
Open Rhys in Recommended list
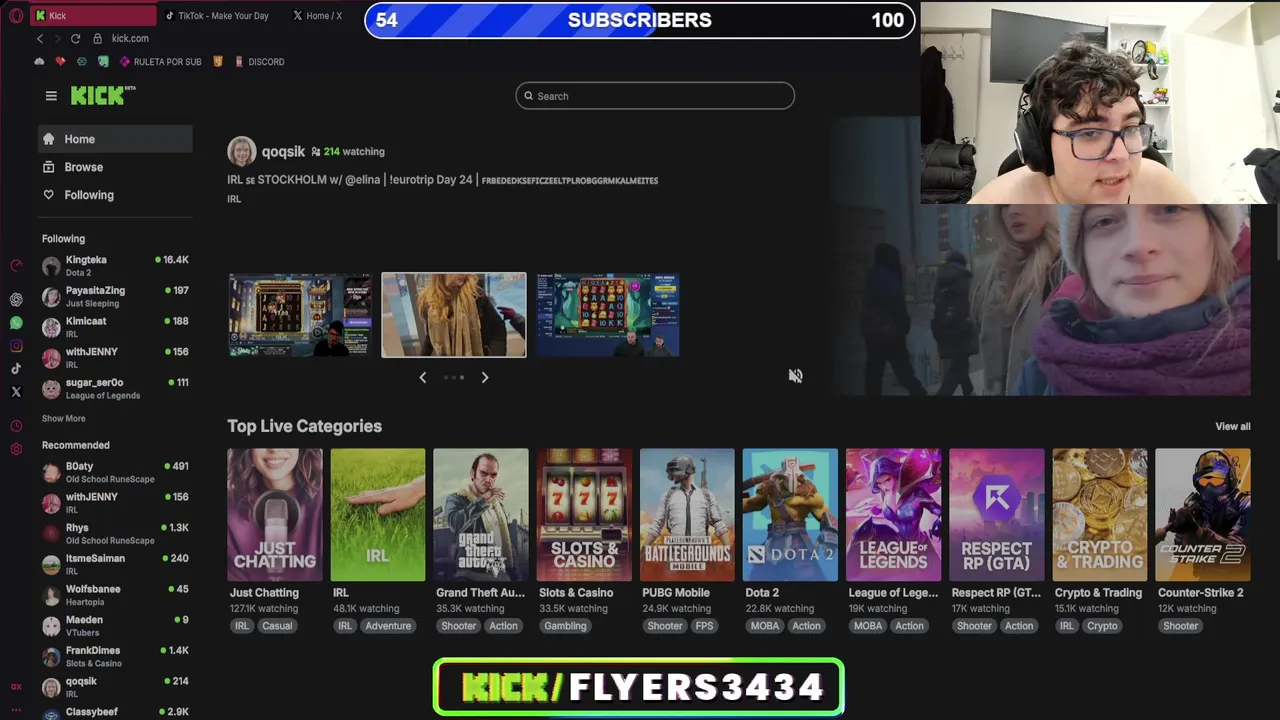pyautogui.click(x=115, y=533)
